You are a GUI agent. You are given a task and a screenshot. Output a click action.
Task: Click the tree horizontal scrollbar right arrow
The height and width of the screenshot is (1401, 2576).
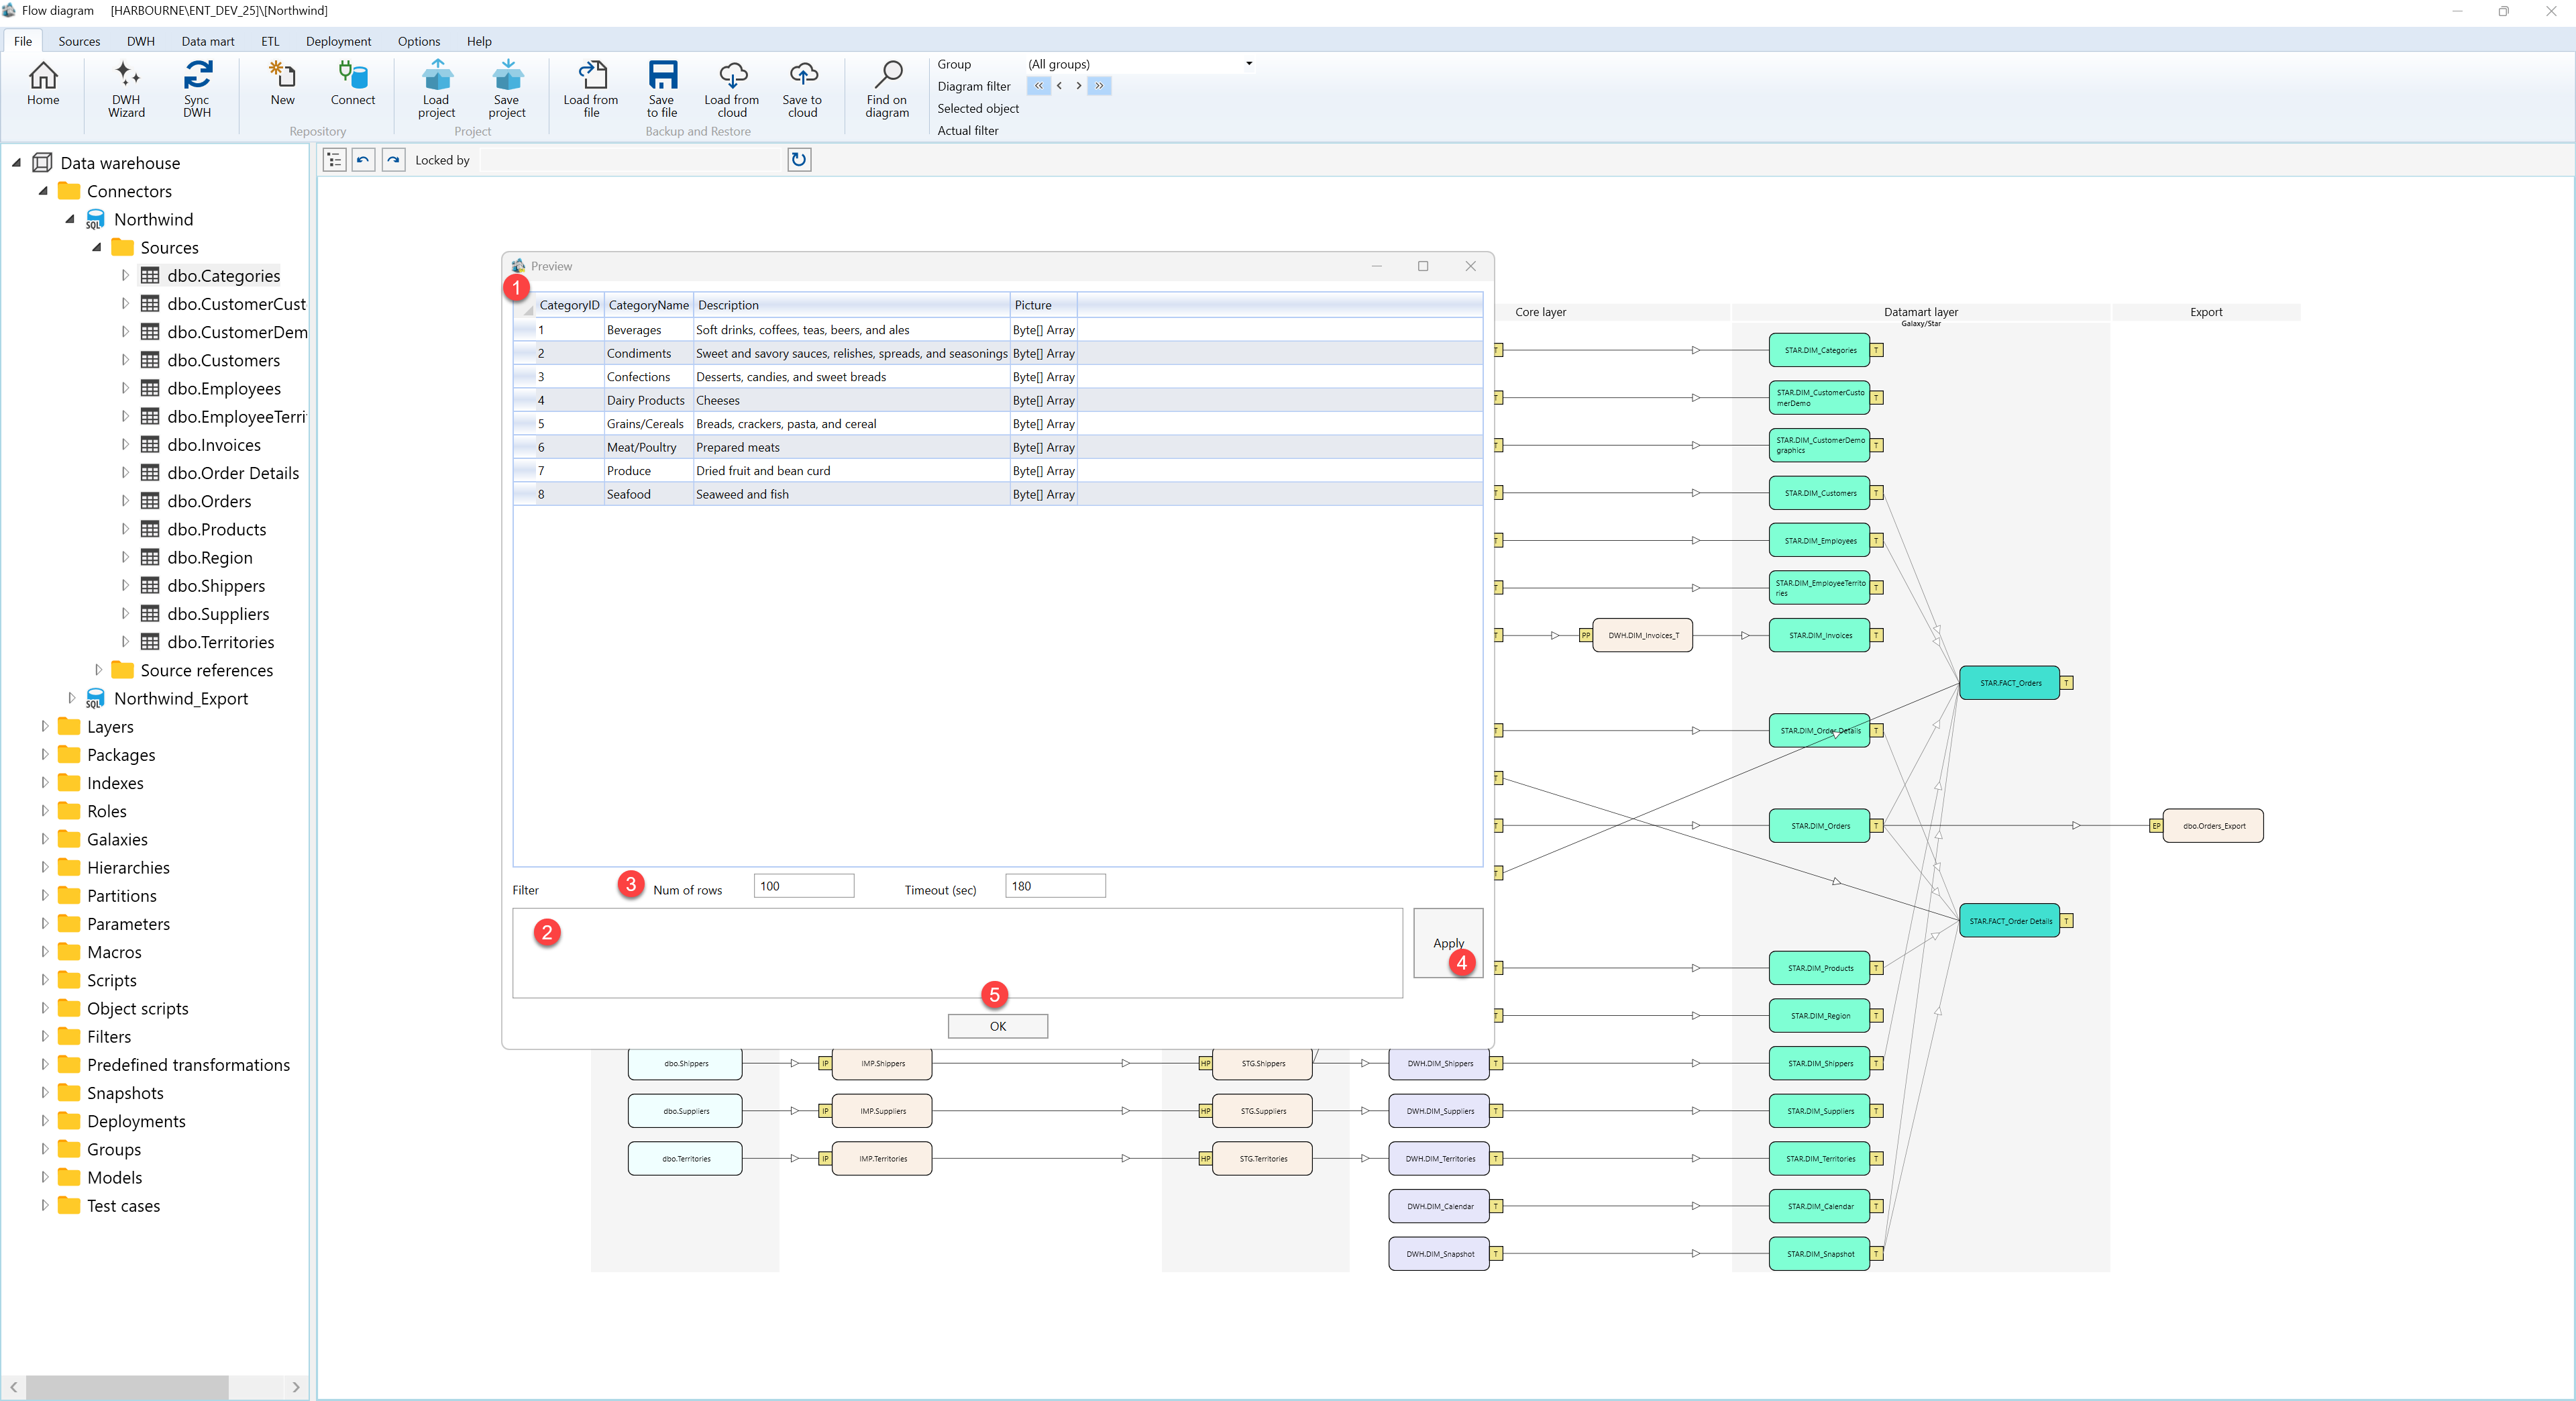(296, 1387)
